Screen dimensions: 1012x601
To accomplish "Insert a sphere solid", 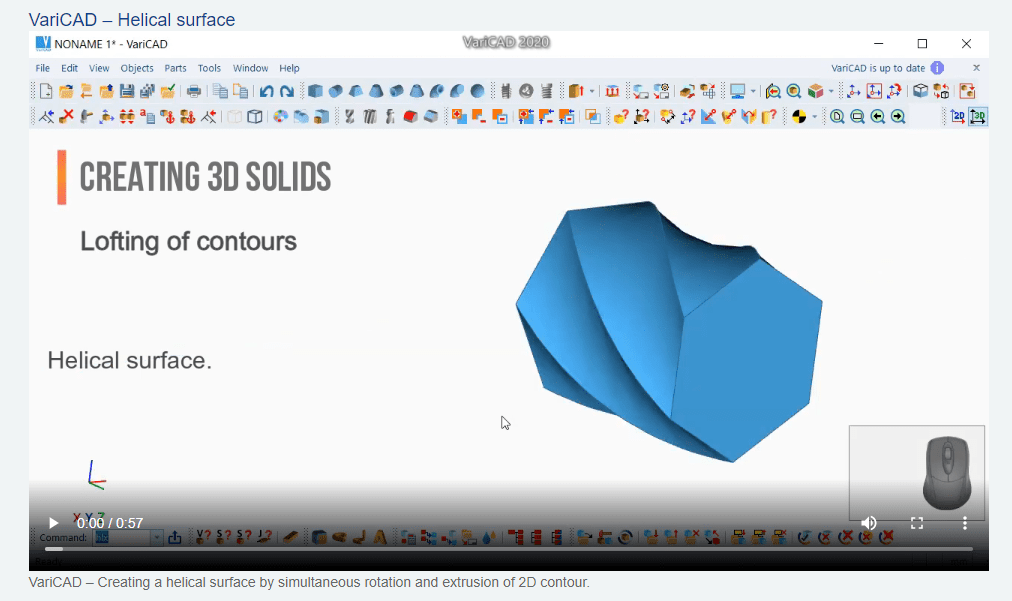I will 478,91.
